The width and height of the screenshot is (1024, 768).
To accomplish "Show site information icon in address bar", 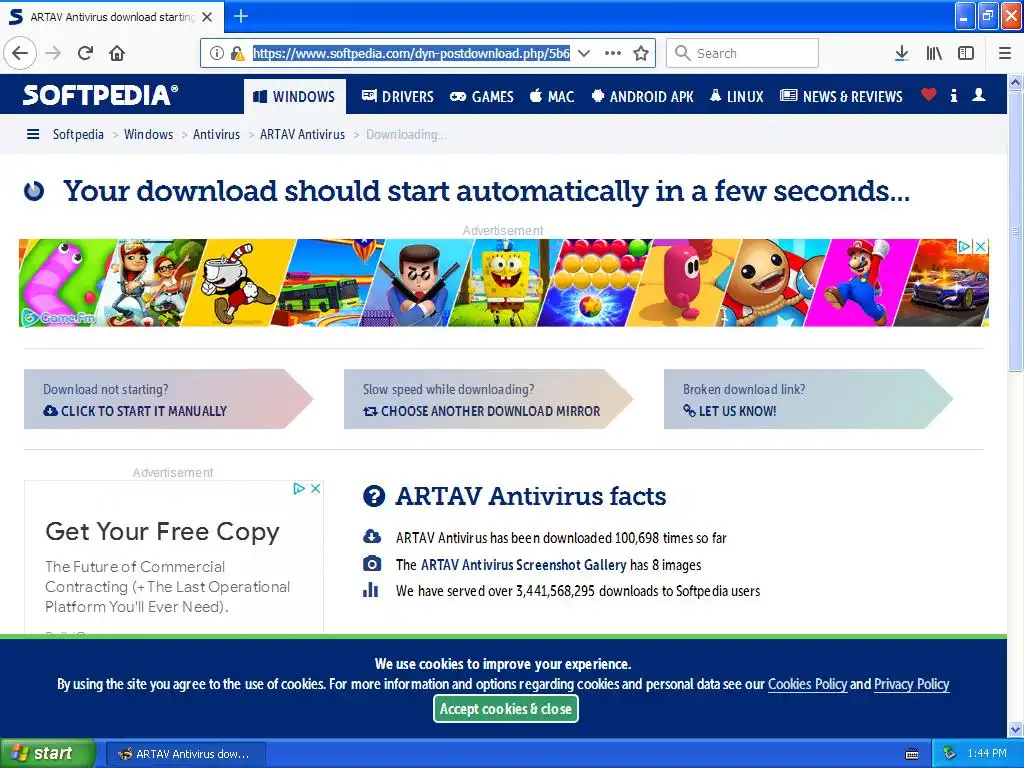I will point(216,53).
